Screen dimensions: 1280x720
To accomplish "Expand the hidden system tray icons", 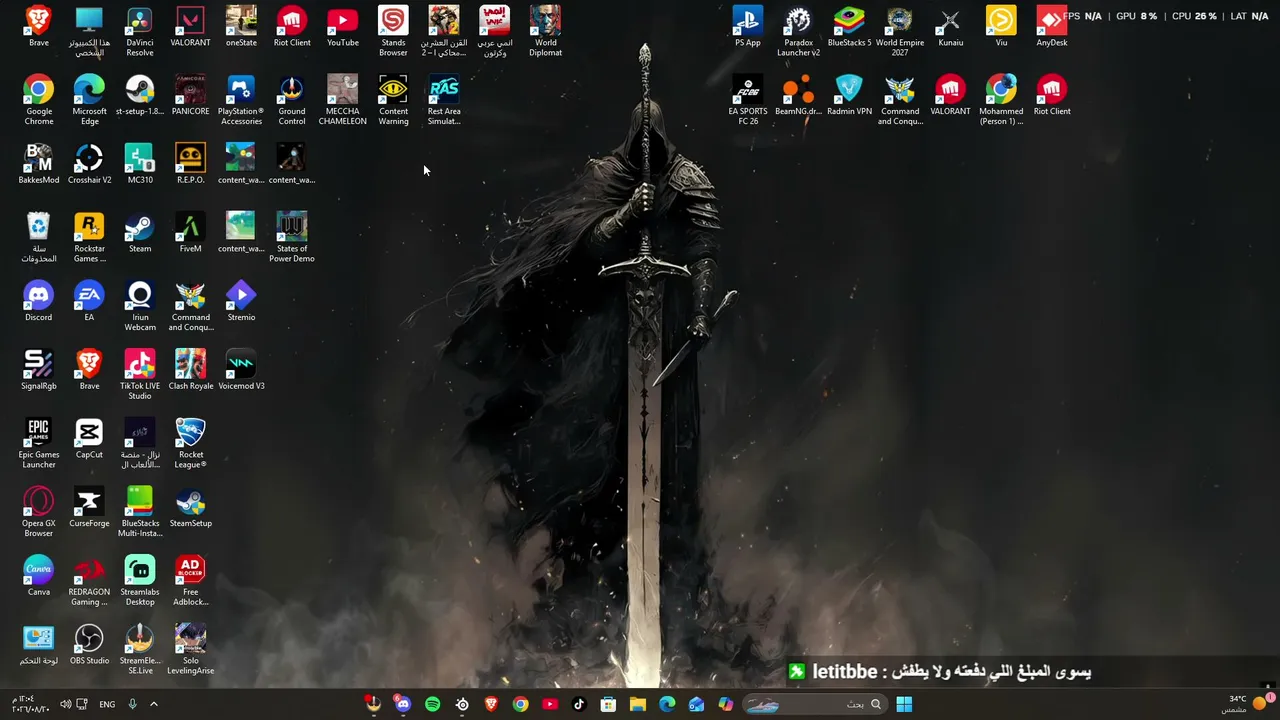I will click(x=153, y=704).
